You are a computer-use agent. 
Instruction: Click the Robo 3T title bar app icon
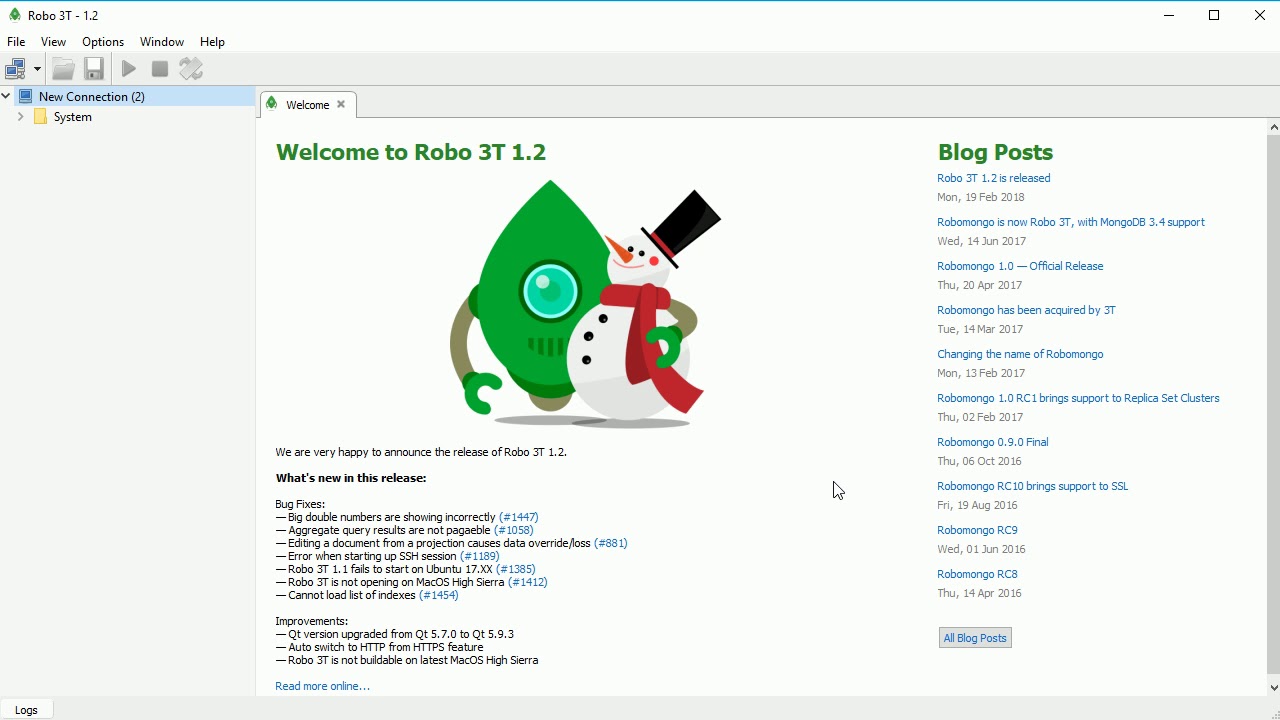tap(14, 15)
